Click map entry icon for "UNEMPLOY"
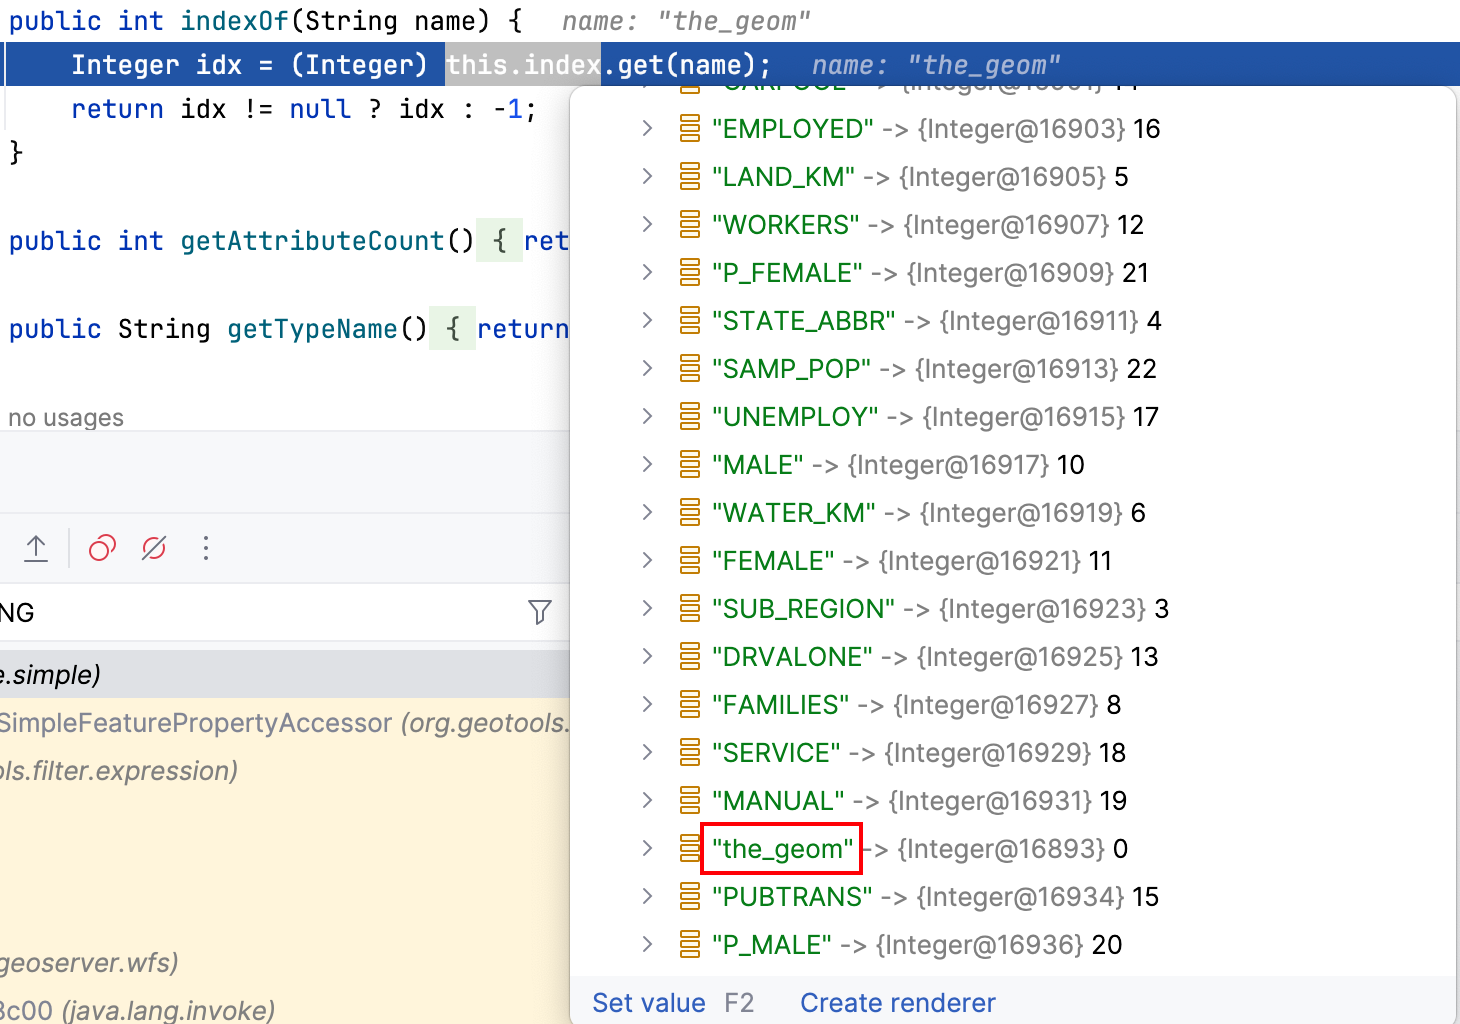The image size is (1460, 1024). (x=690, y=417)
